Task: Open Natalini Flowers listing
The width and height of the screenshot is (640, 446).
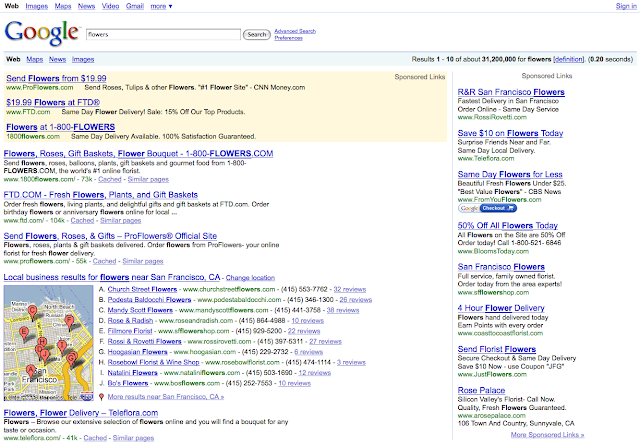Action: [133, 373]
